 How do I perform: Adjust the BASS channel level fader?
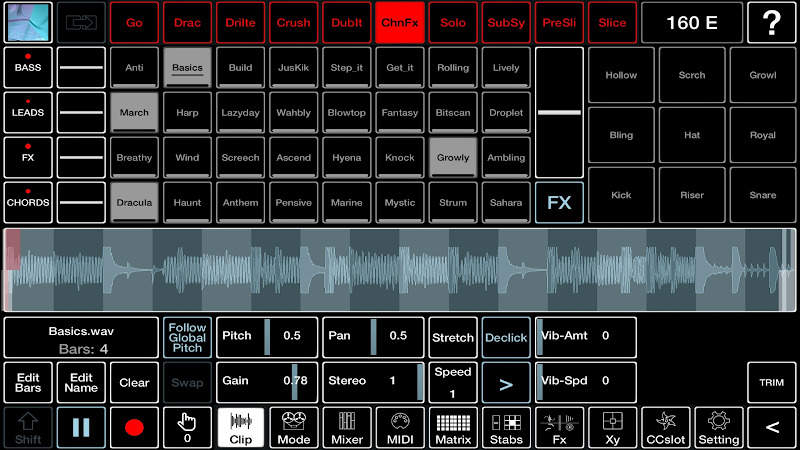tap(81, 67)
